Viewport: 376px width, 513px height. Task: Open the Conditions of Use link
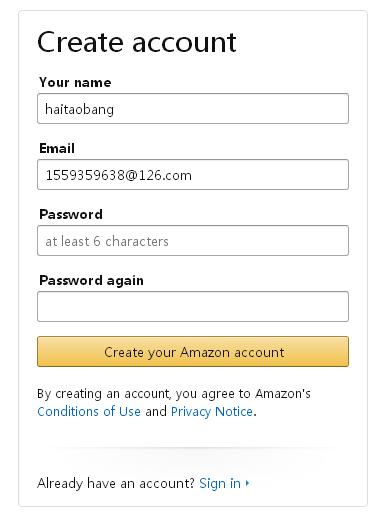click(x=89, y=412)
